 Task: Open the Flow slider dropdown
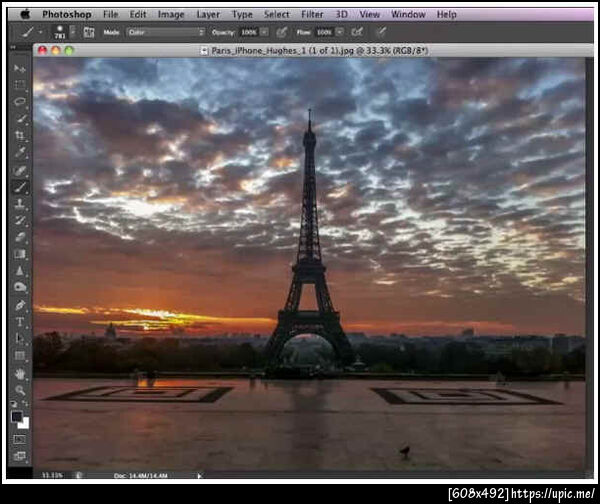(x=340, y=32)
